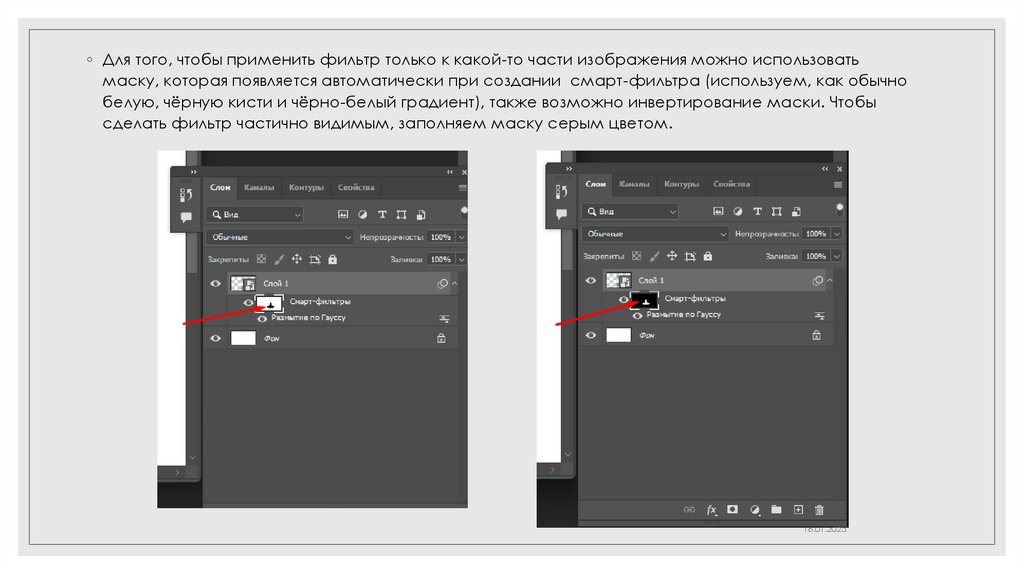Switch to Контуры tab in left panel
The image size is (1024, 574).
(x=306, y=187)
